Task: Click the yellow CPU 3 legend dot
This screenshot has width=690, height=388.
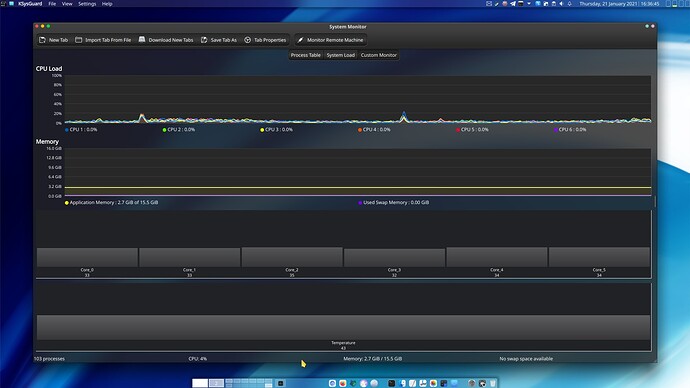Action: 262,130
